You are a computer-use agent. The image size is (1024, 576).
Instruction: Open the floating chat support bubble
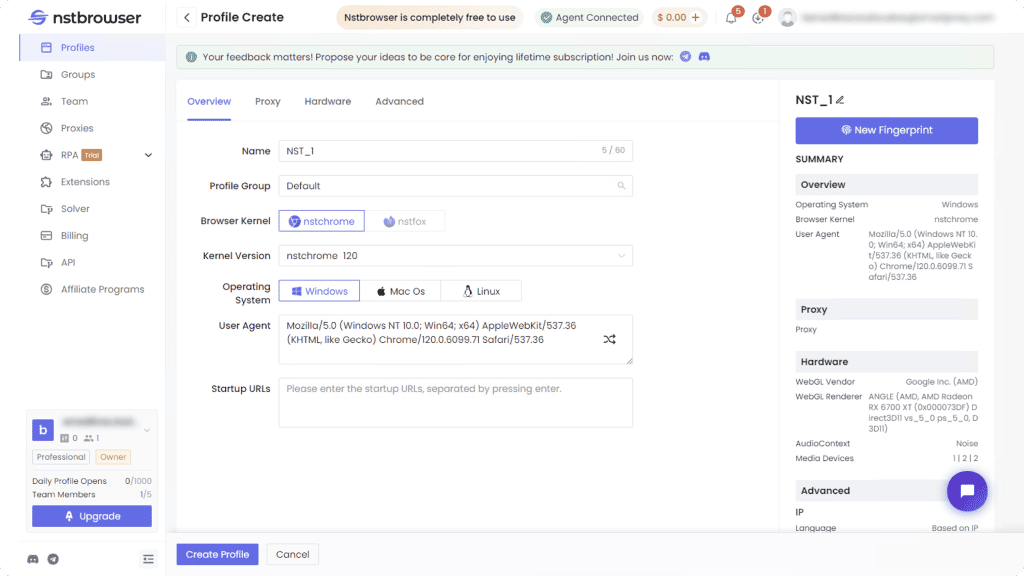[967, 491]
